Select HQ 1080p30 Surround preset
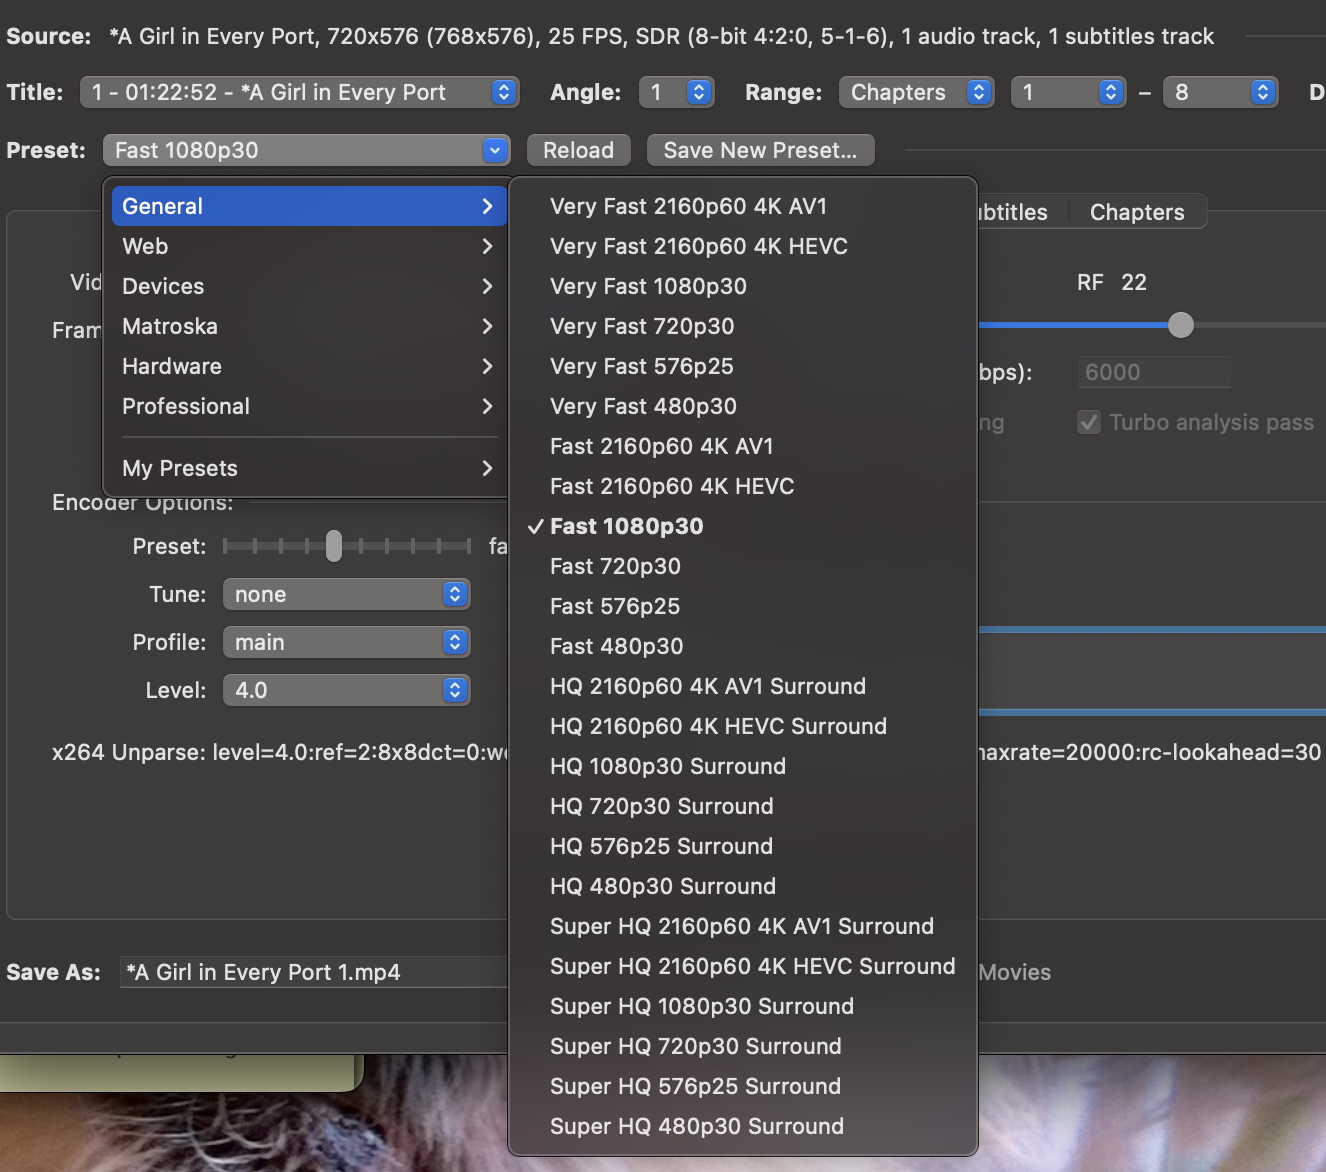Image resolution: width=1326 pixels, height=1172 pixels. click(x=743, y=766)
